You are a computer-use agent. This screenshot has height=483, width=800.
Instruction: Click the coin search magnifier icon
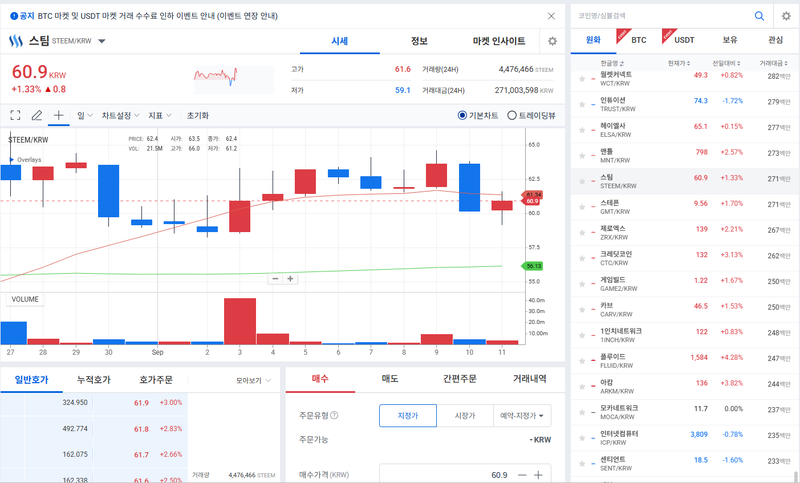[759, 16]
